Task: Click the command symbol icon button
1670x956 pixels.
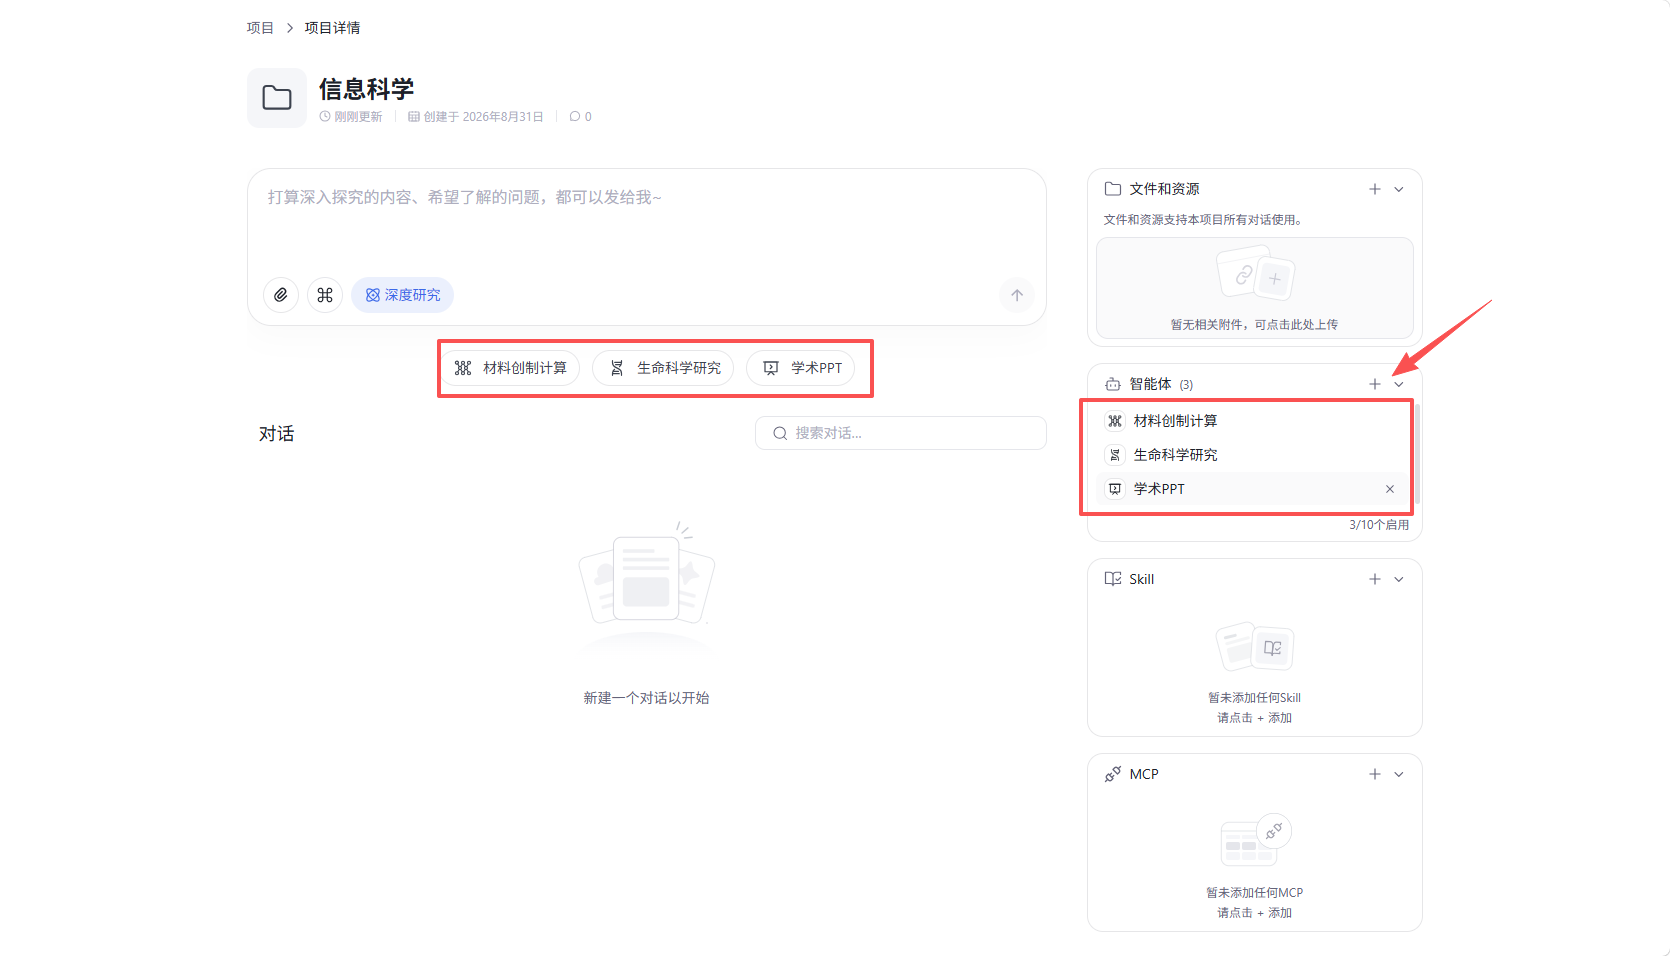Action: [x=325, y=295]
